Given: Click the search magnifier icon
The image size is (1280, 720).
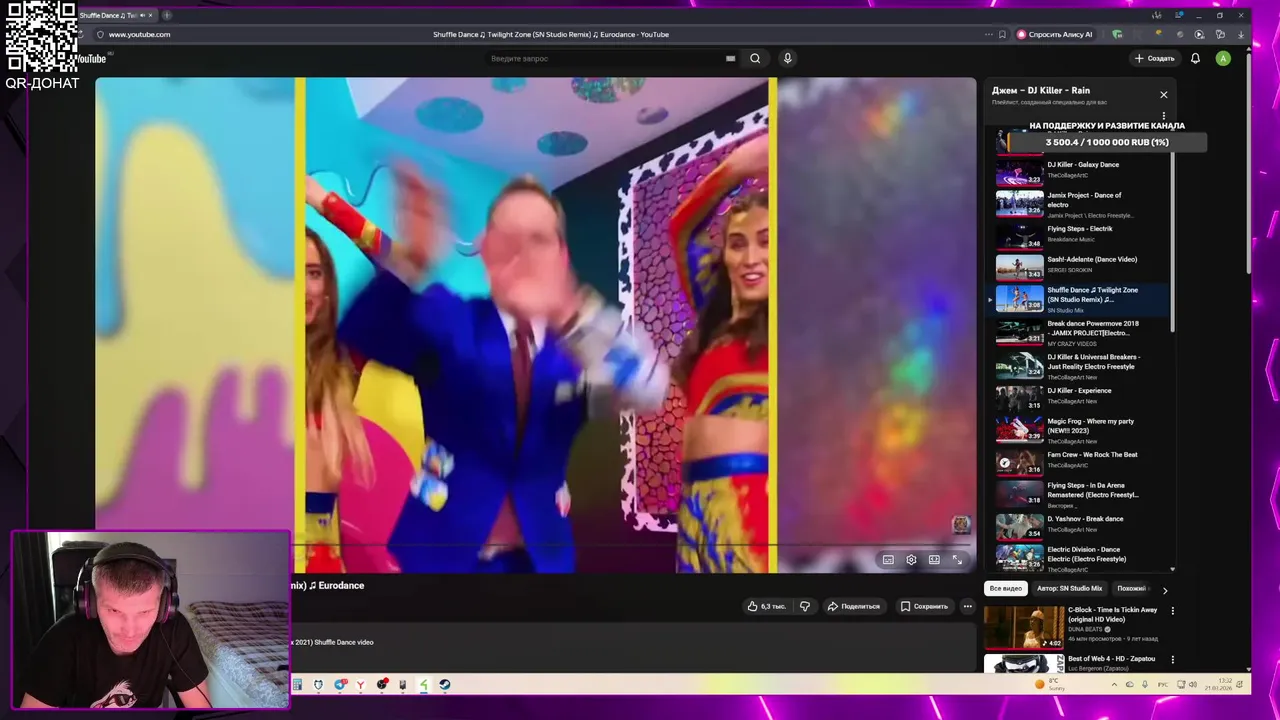Looking at the screenshot, I should pos(755,58).
